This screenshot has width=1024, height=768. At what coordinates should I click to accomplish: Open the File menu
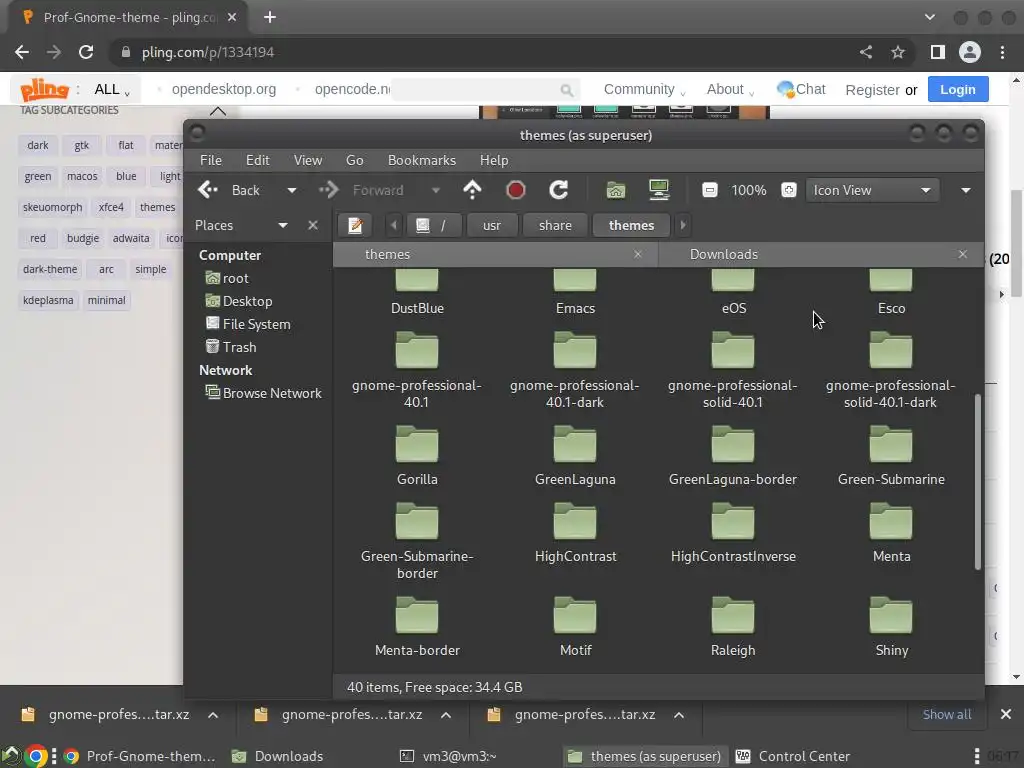point(210,160)
